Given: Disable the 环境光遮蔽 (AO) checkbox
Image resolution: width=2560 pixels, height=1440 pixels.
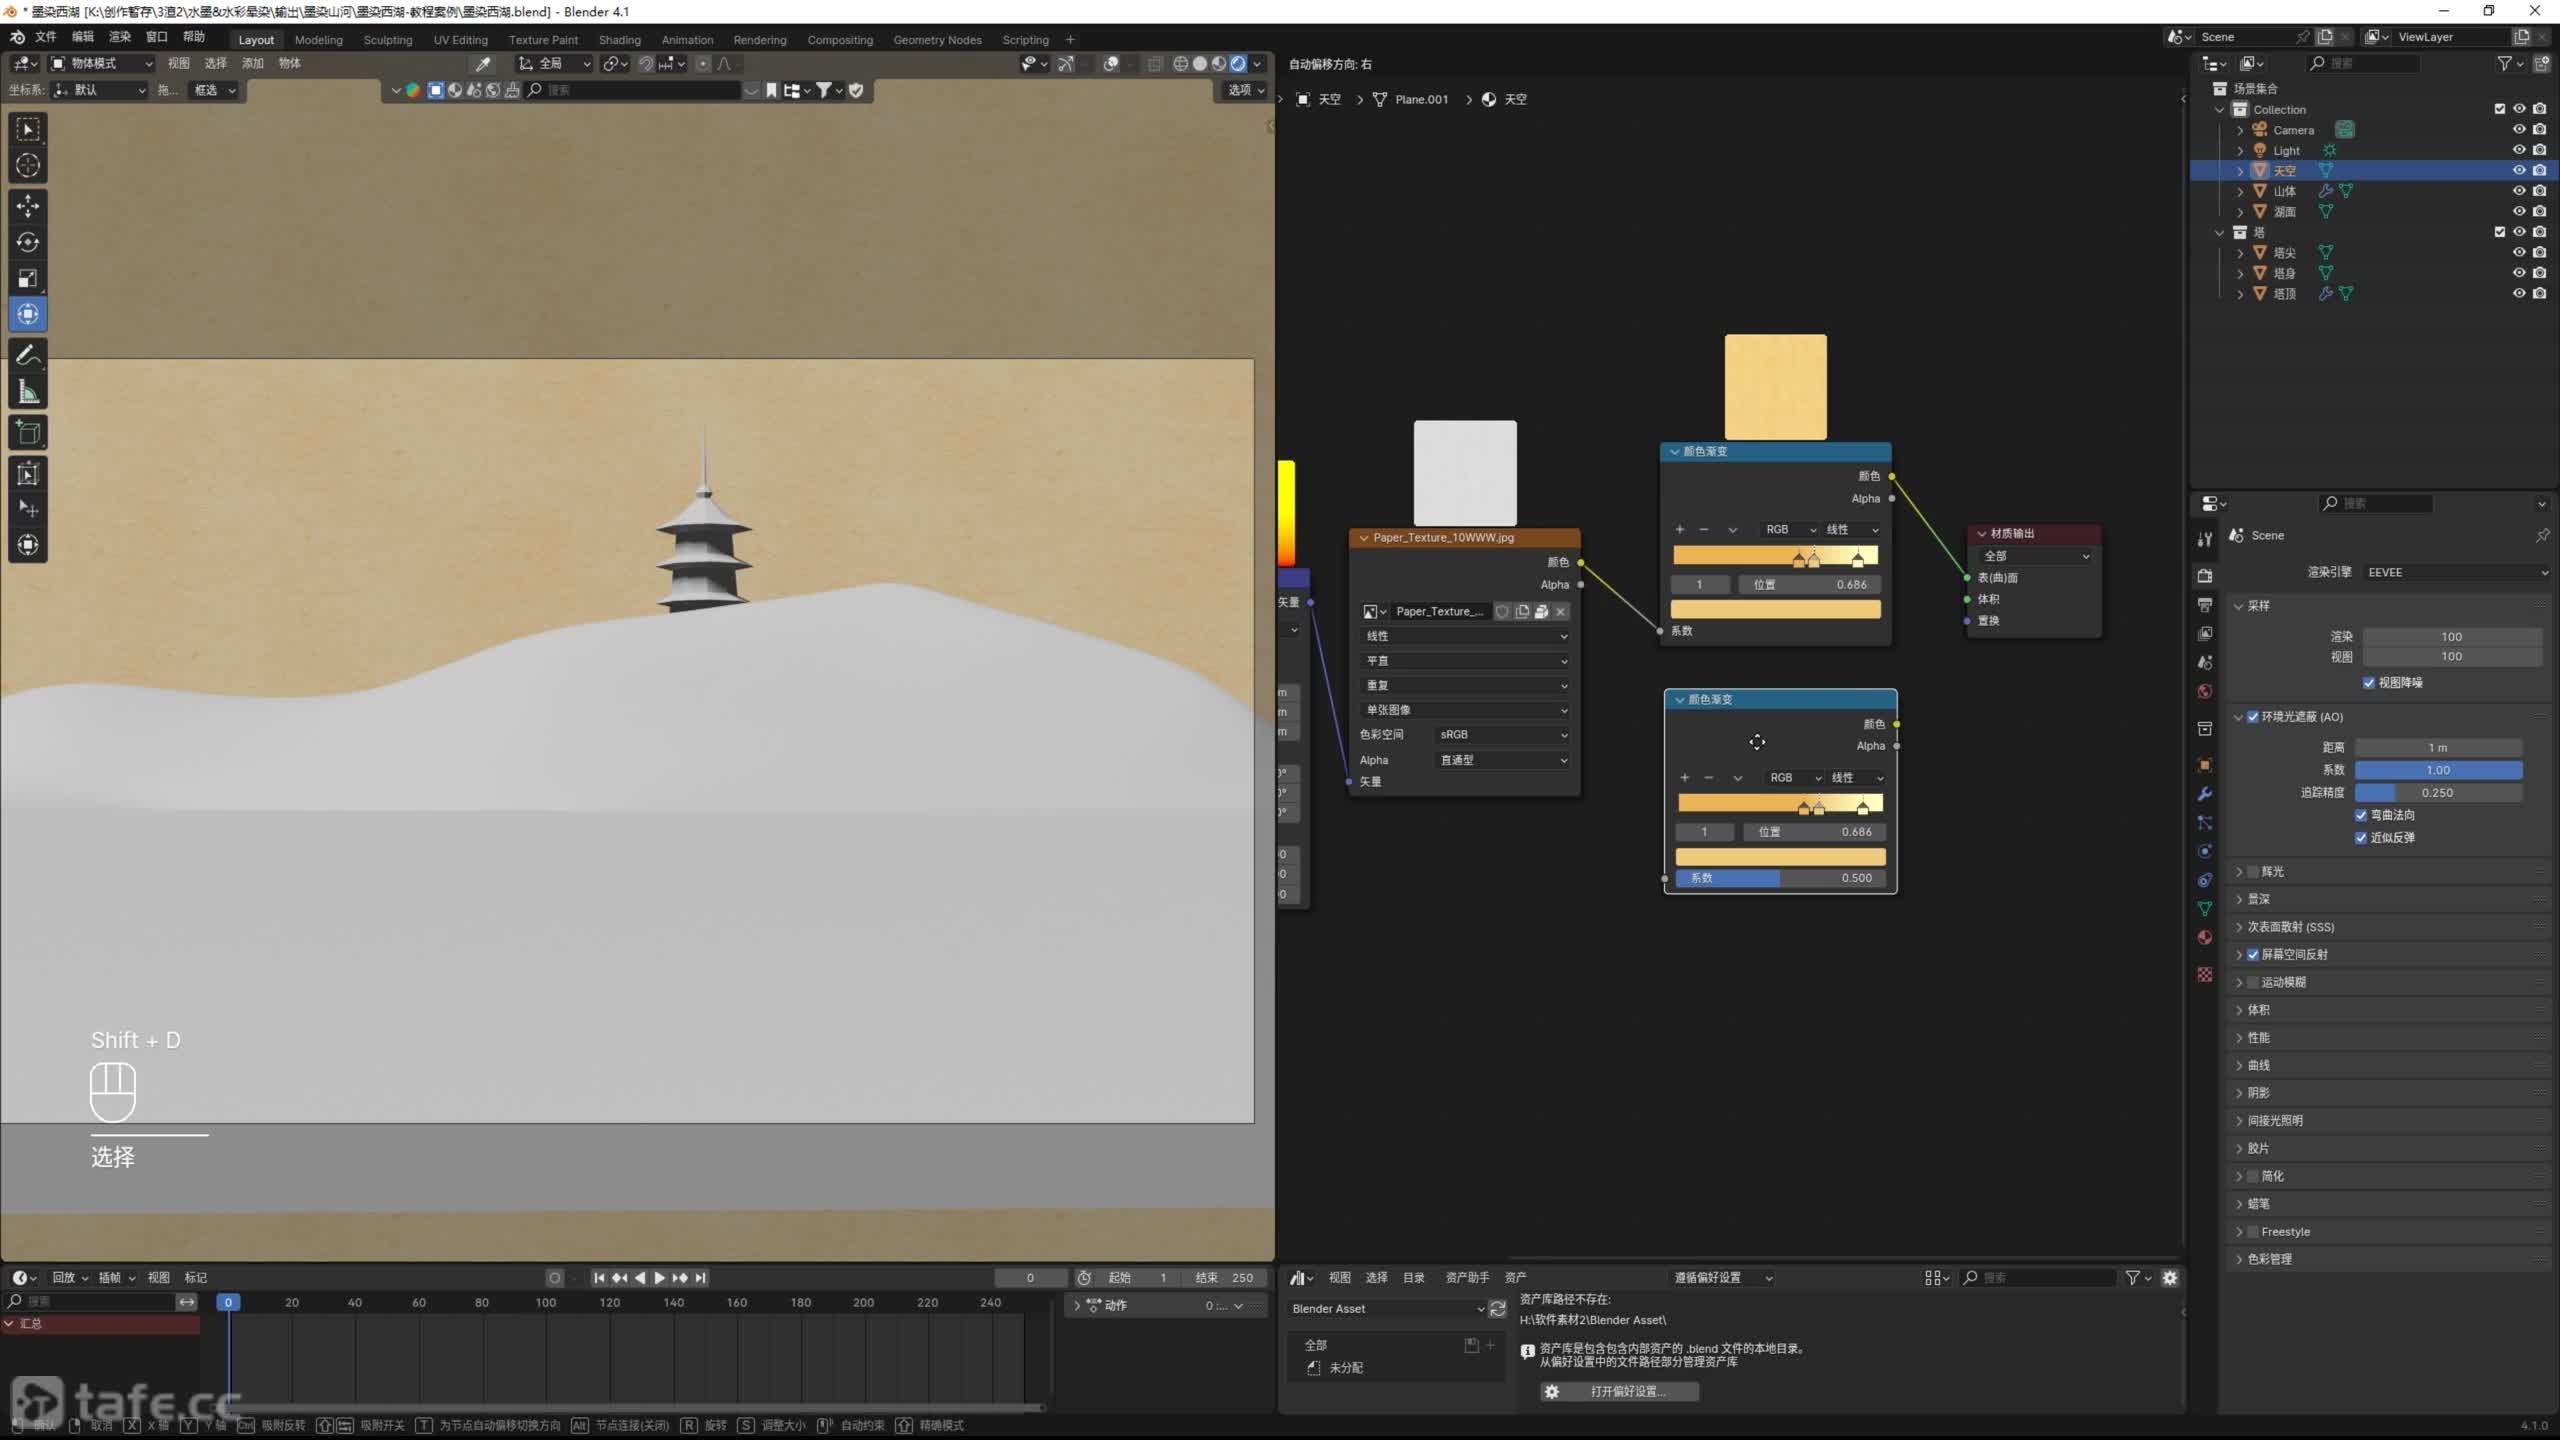Looking at the screenshot, I should click(2253, 717).
